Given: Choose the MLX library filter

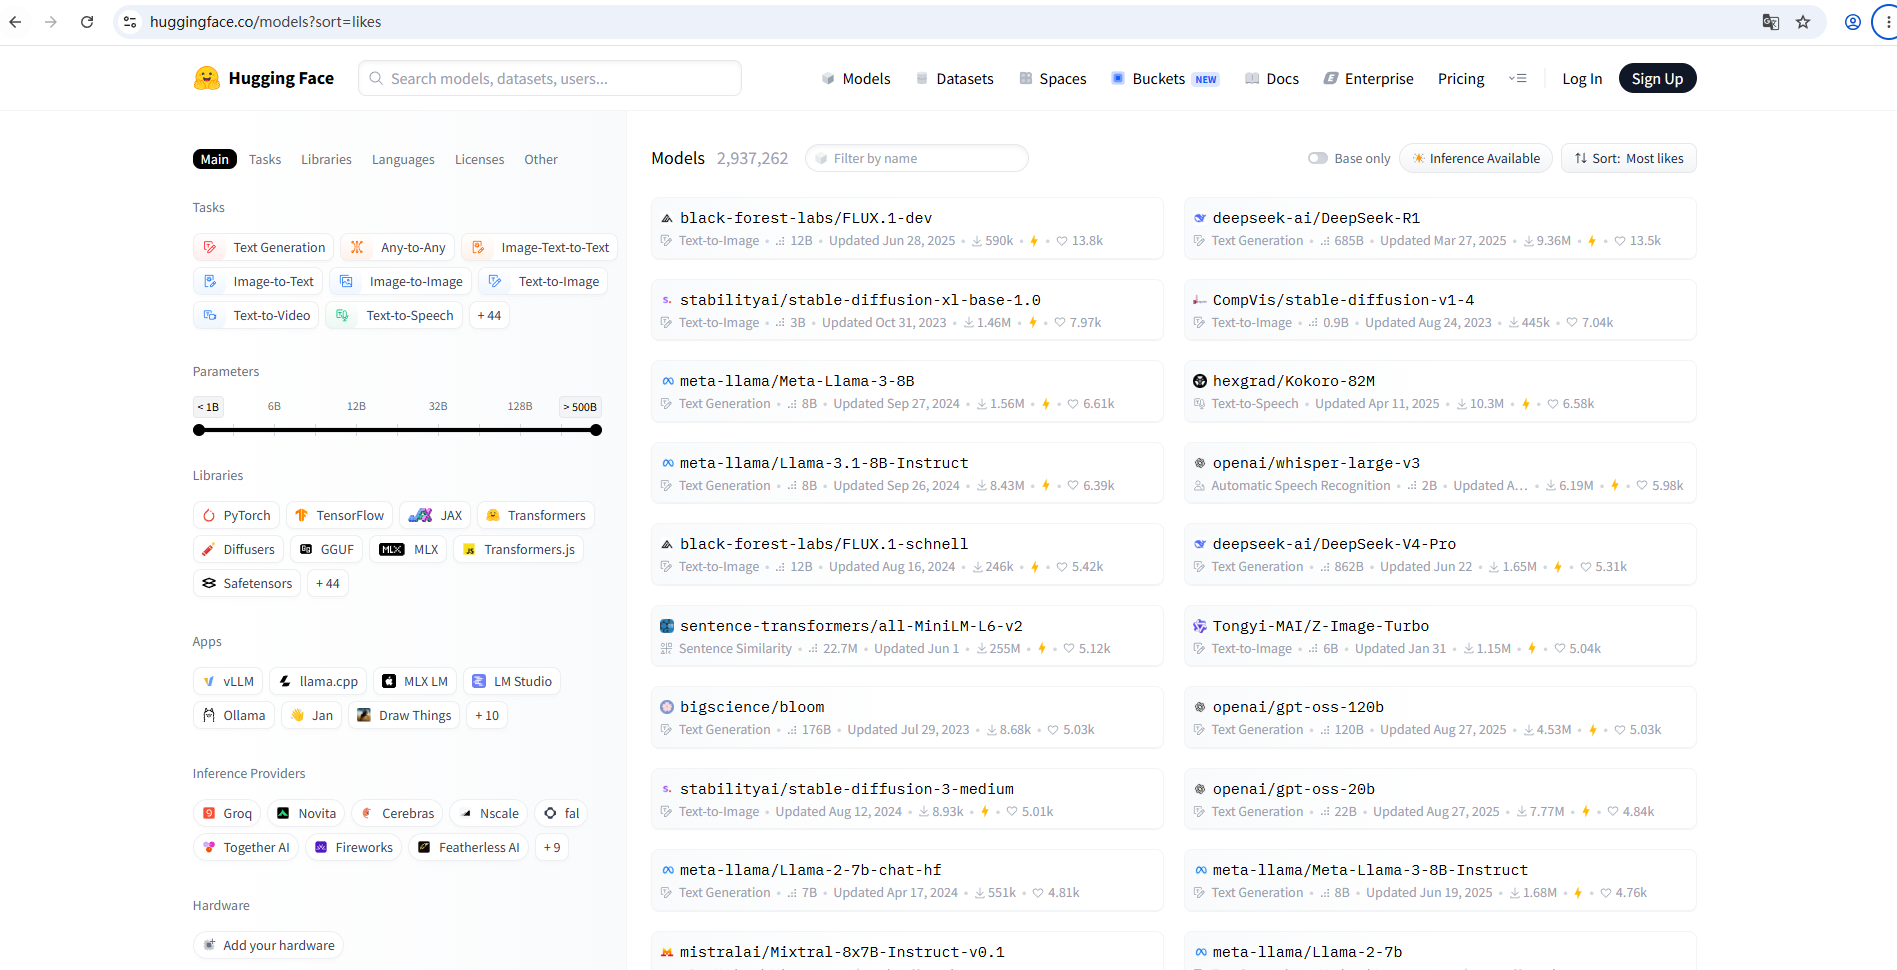Looking at the screenshot, I should [x=409, y=549].
